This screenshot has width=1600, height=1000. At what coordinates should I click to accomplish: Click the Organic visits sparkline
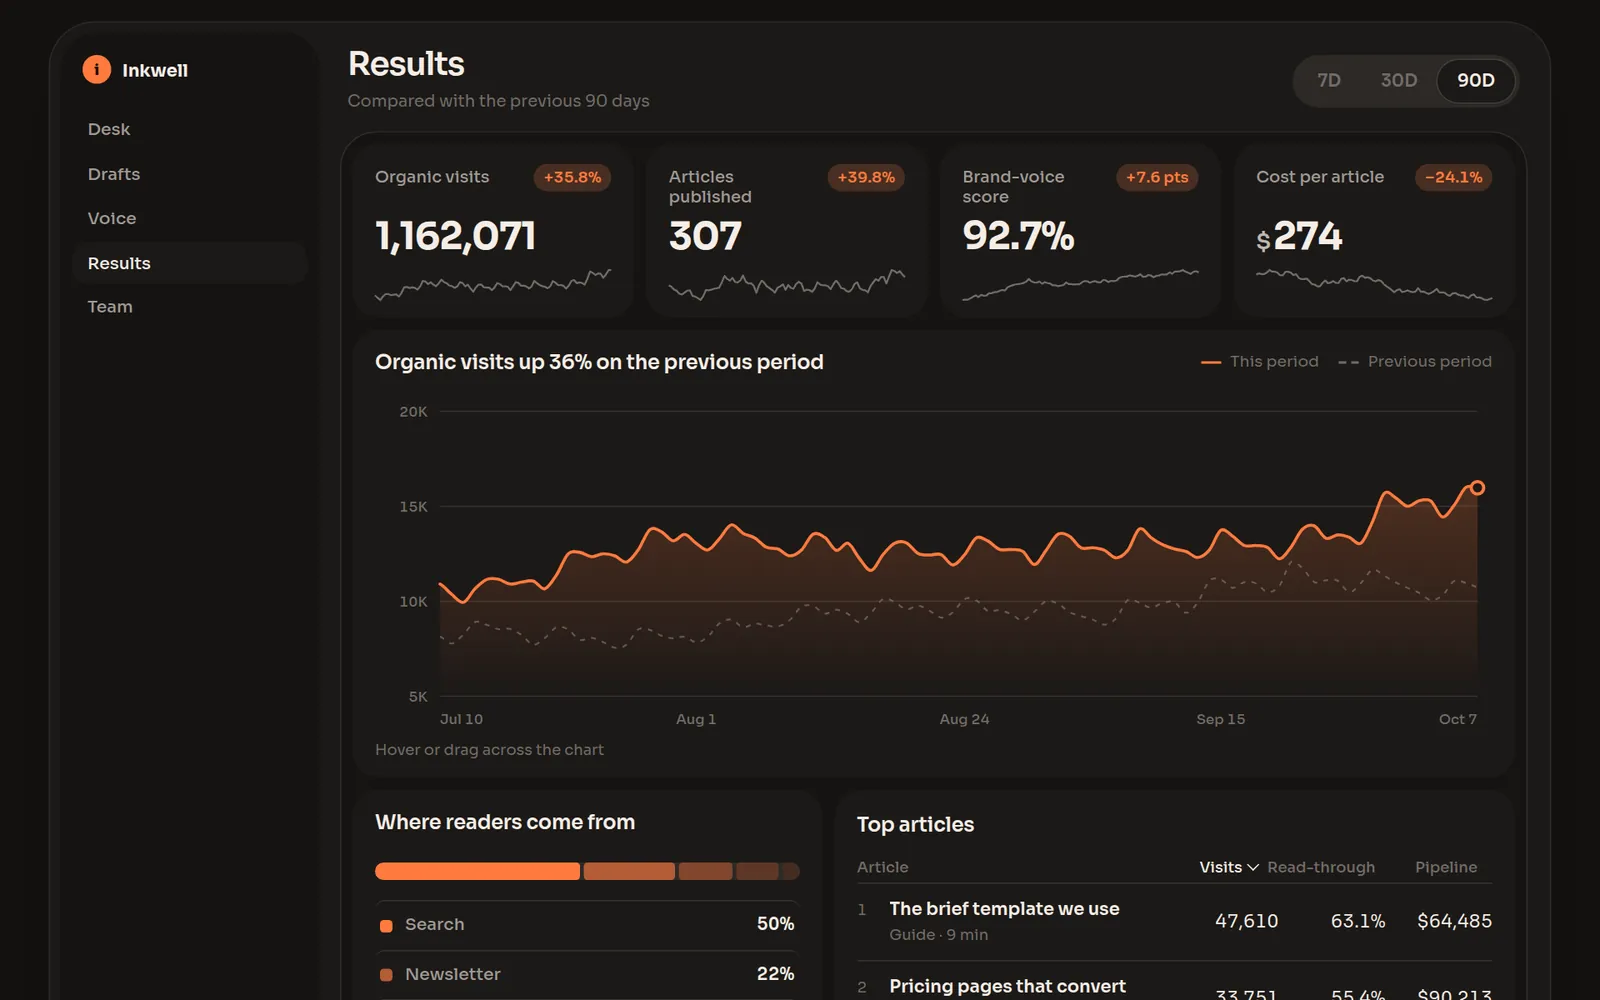coord(493,284)
